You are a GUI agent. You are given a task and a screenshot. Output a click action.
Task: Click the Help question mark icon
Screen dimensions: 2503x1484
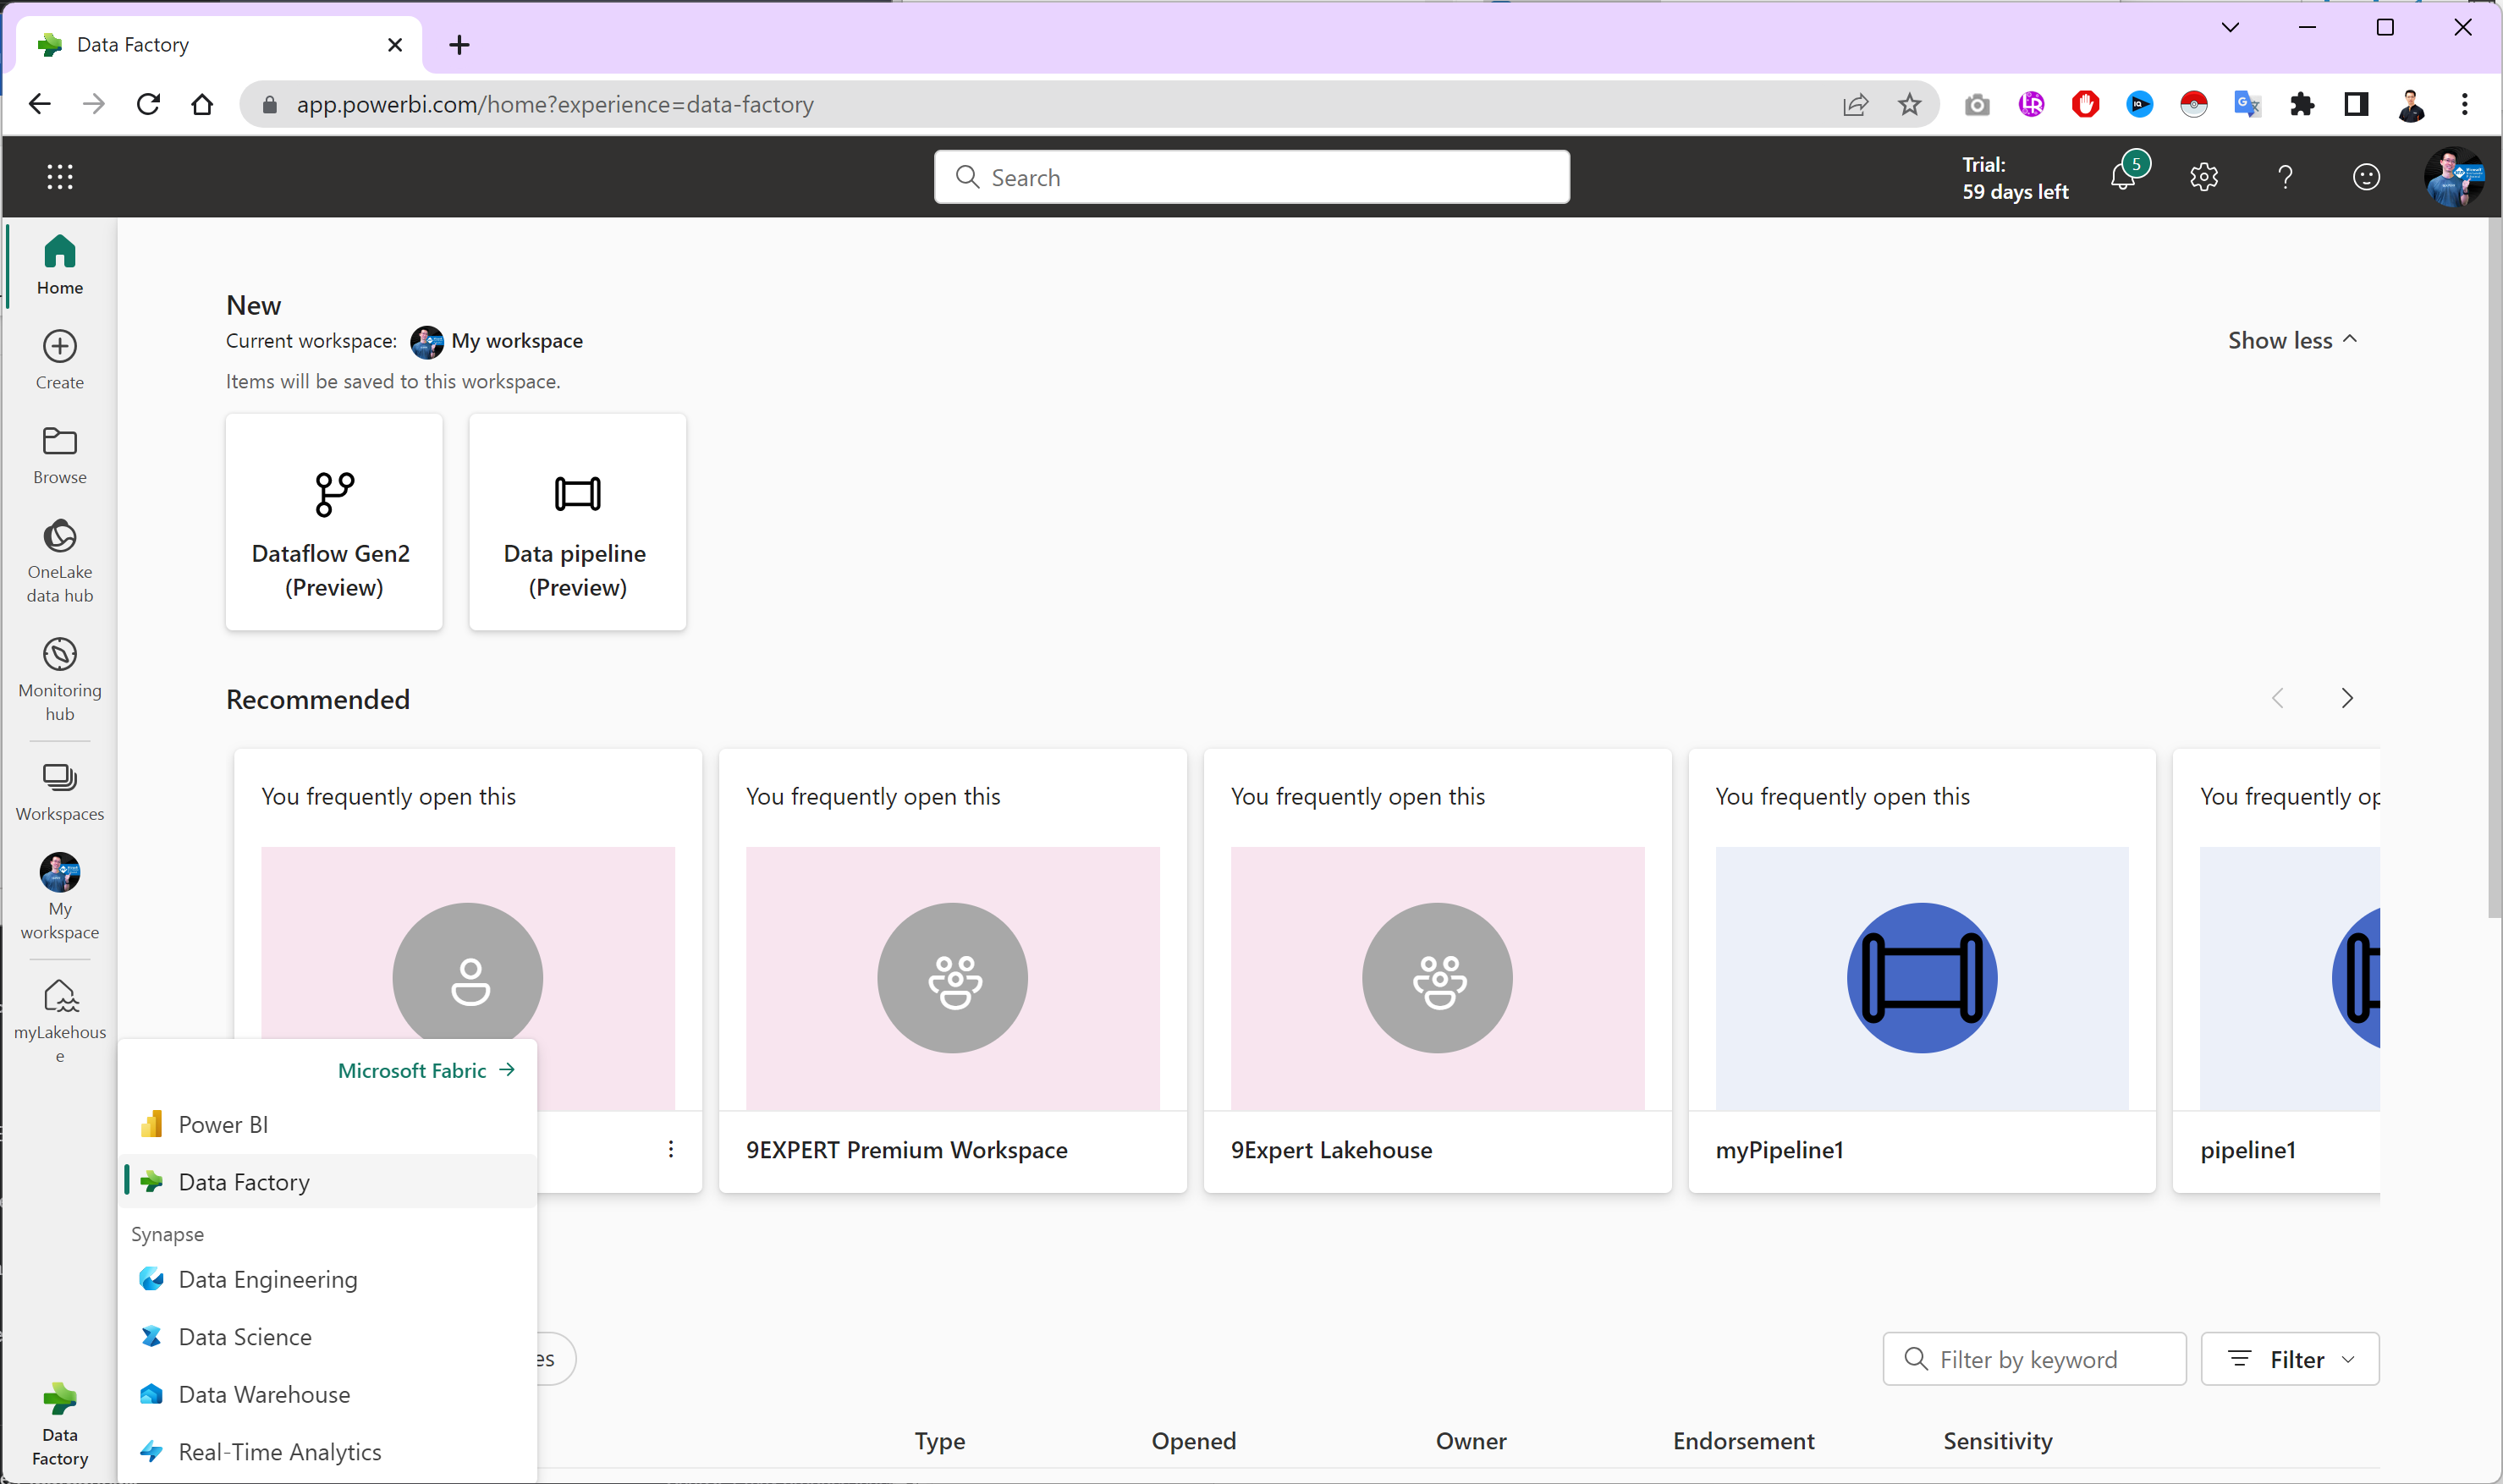click(2285, 177)
